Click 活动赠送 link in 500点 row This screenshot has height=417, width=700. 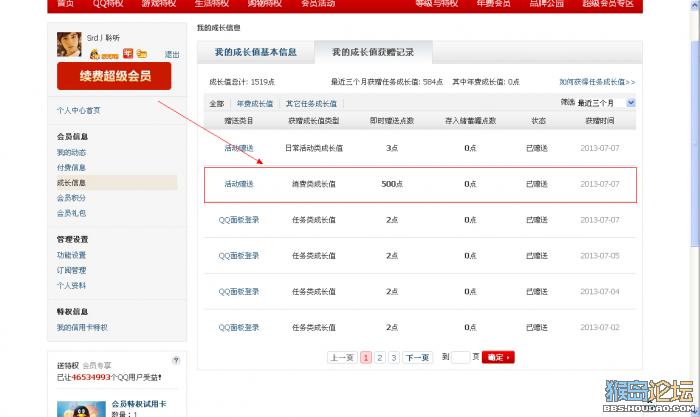coord(239,183)
